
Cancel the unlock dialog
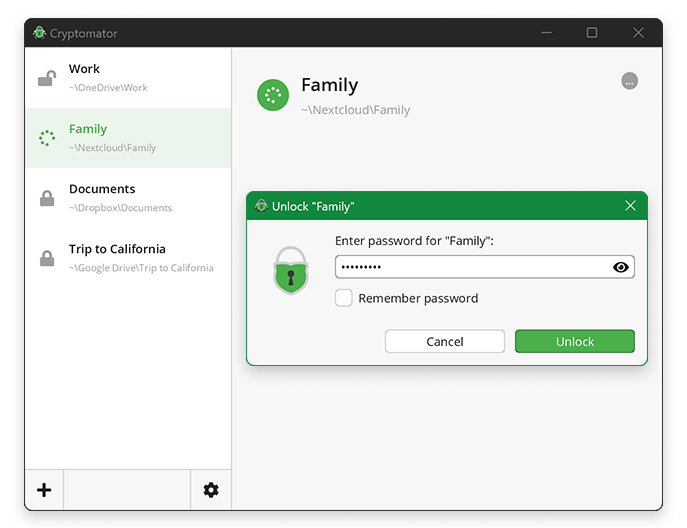coord(445,341)
